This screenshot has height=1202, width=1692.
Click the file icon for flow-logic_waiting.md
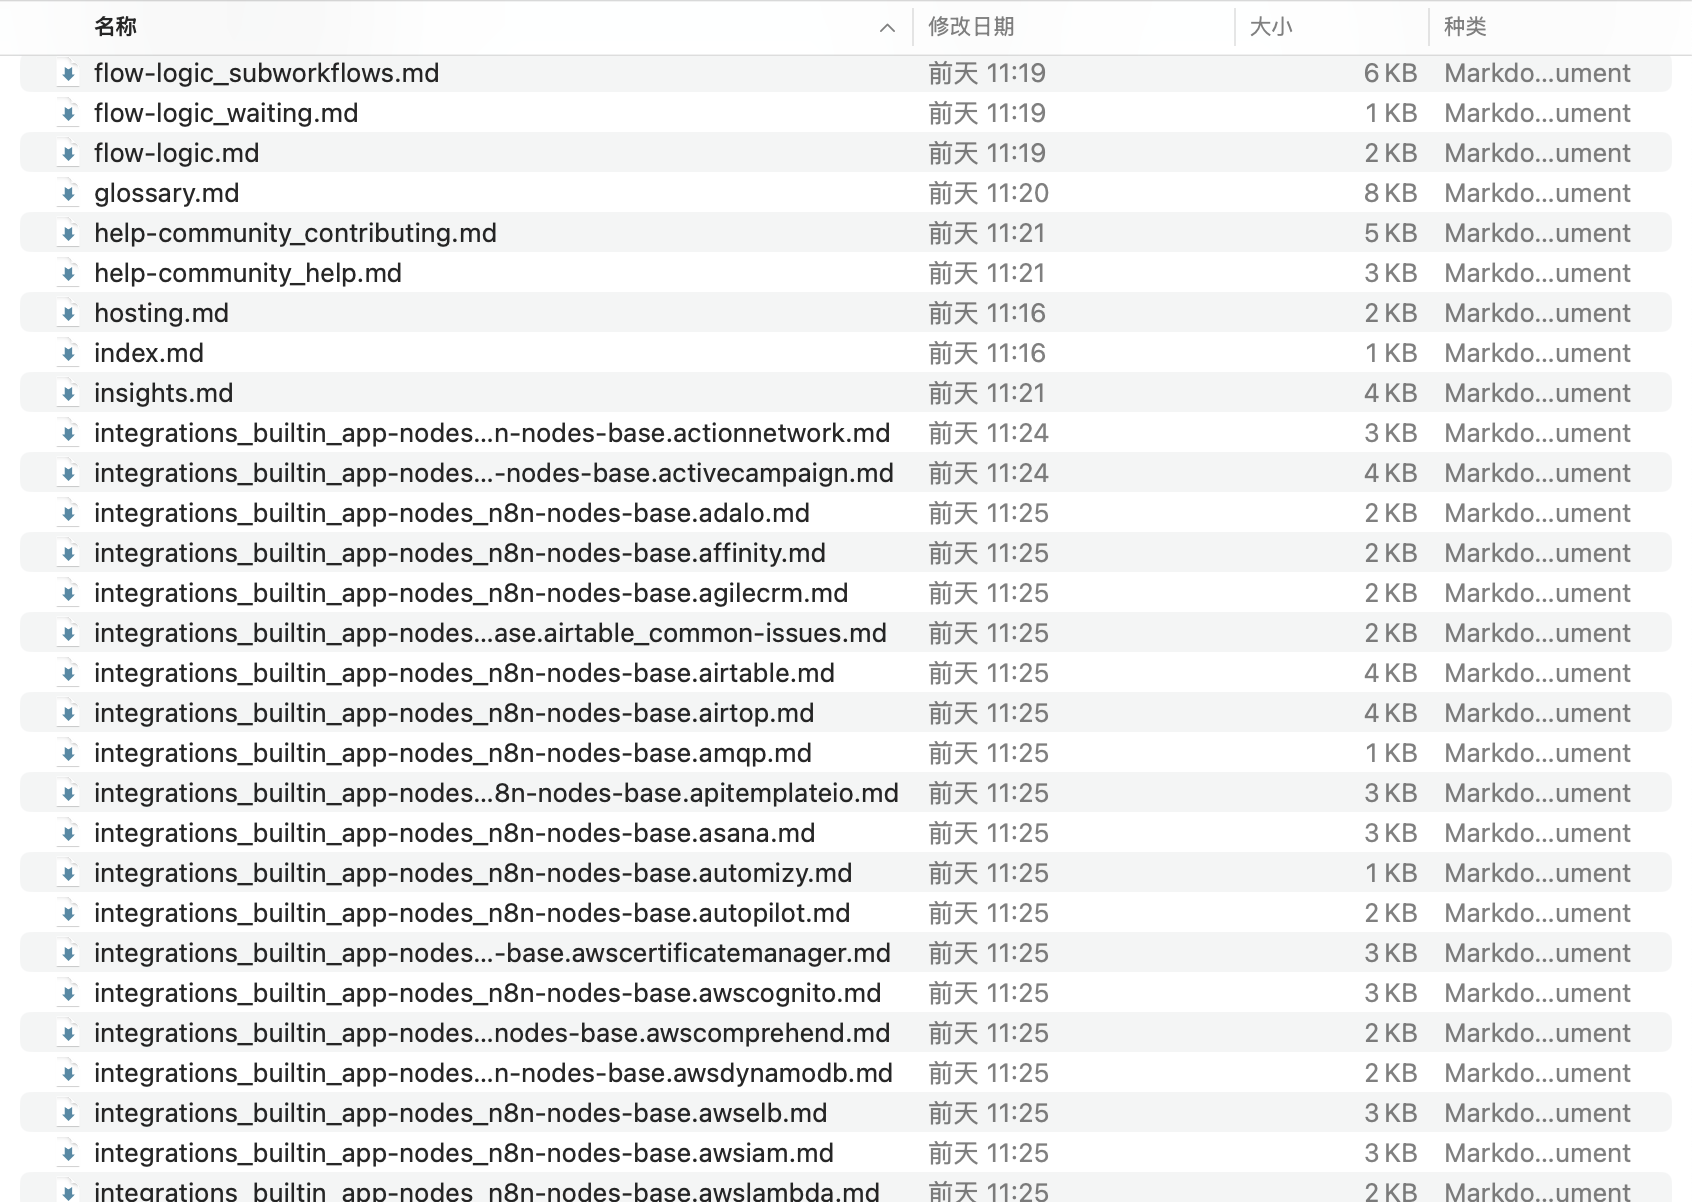coord(68,113)
